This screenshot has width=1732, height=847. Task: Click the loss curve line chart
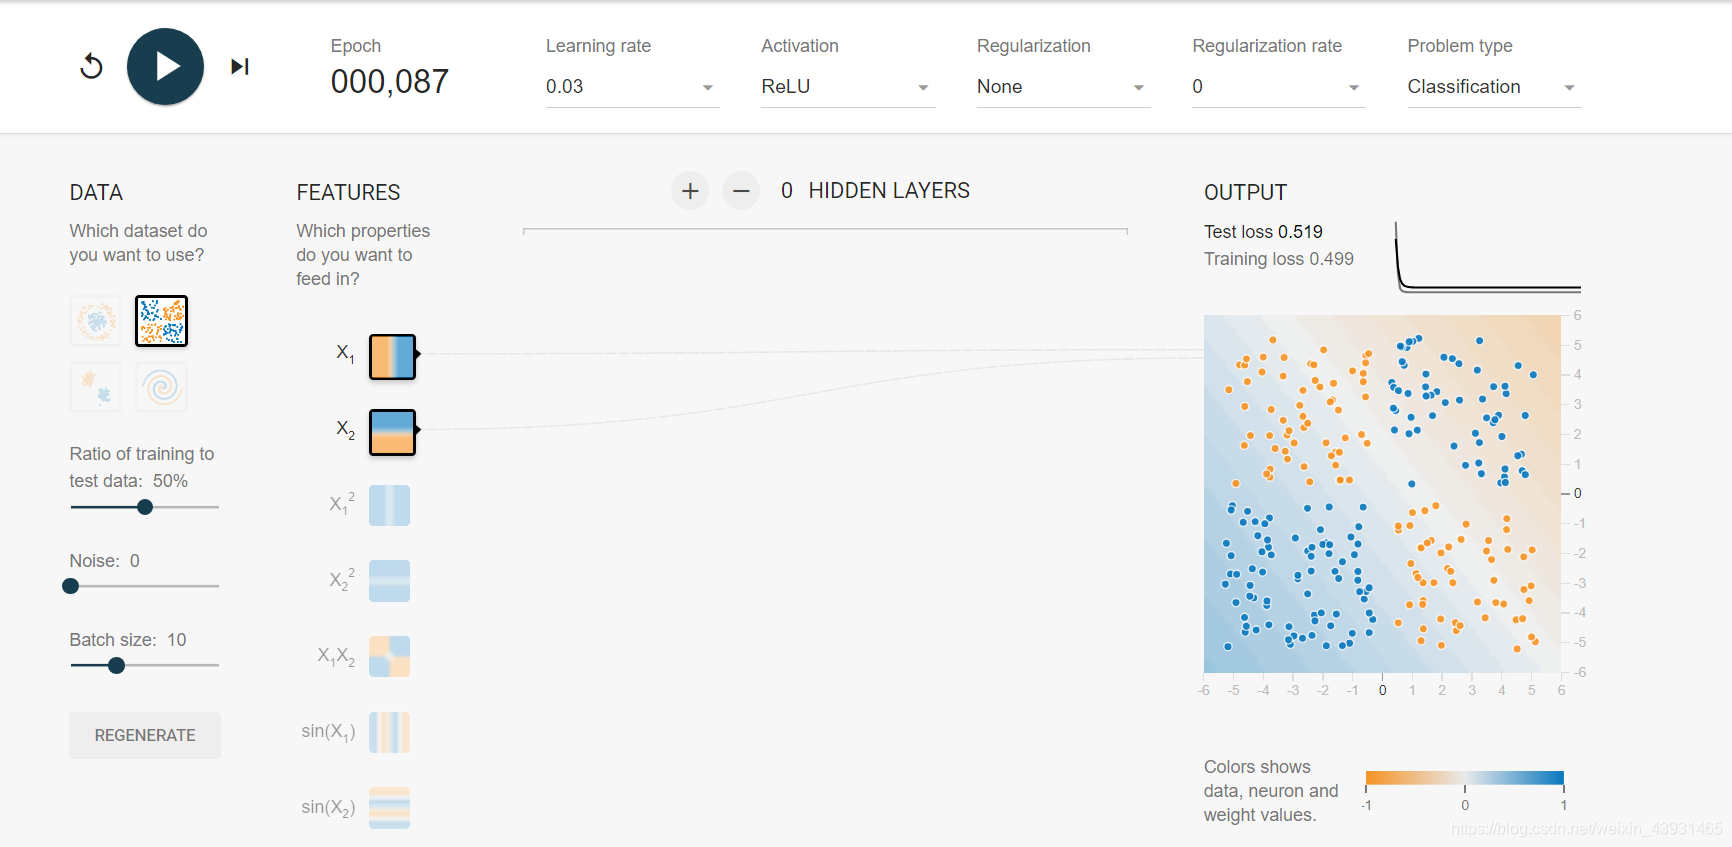point(1488,257)
